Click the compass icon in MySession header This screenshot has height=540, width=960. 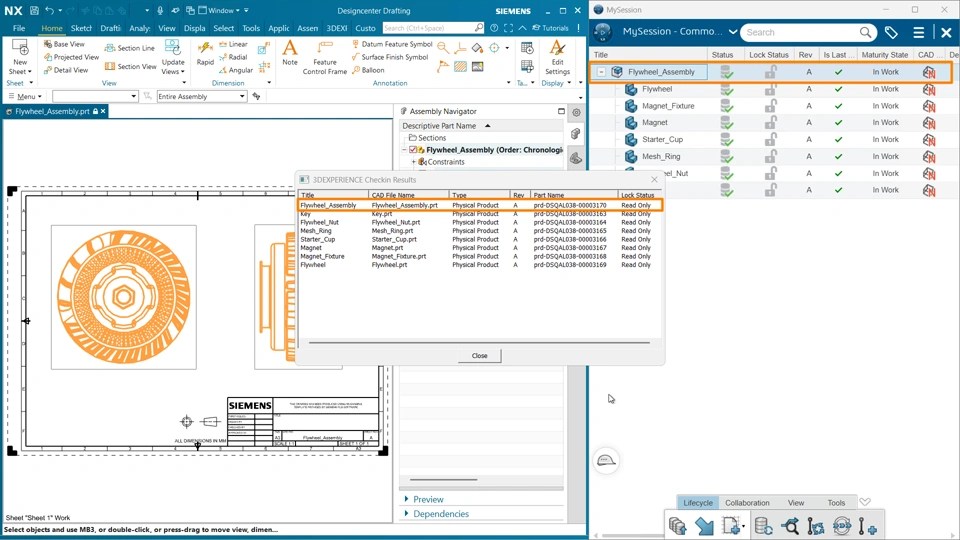click(602, 32)
